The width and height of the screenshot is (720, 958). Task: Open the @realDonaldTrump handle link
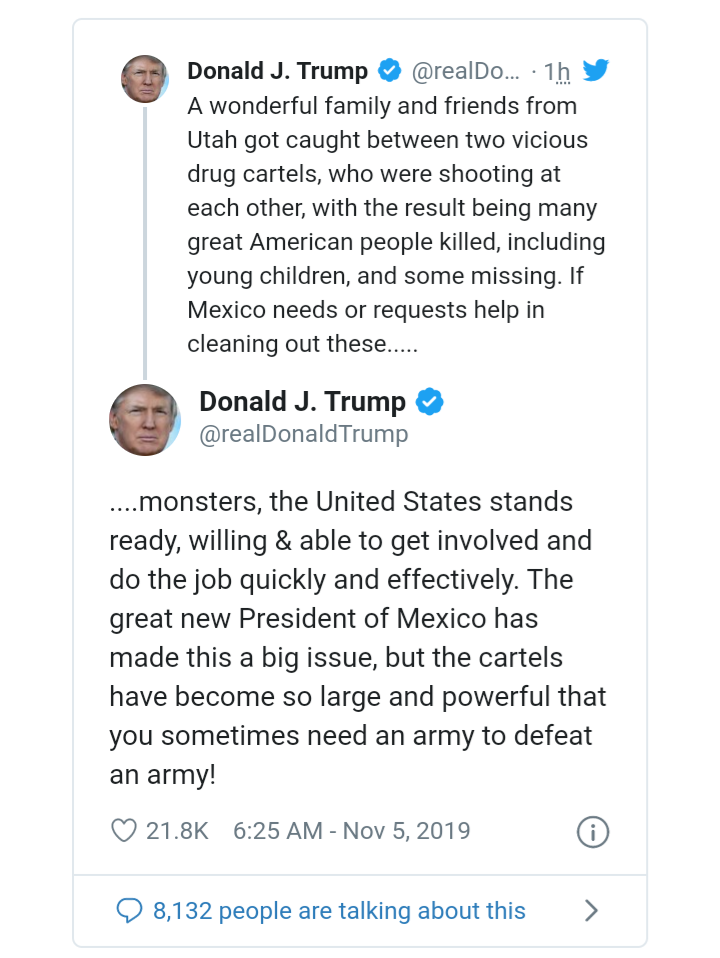(304, 434)
